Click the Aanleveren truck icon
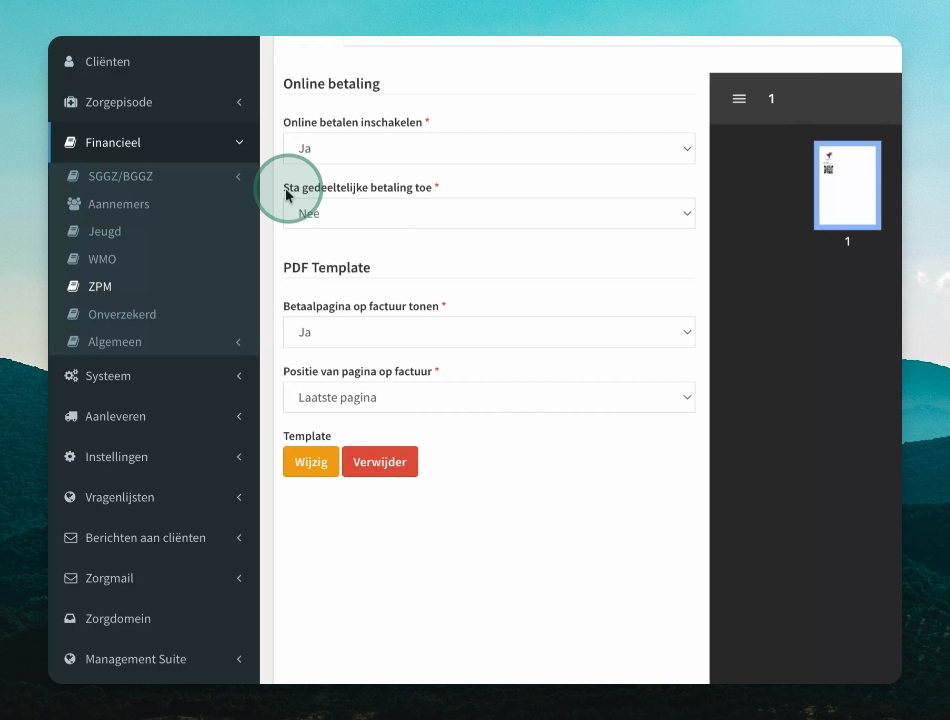Image resolution: width=950 pixels, height=720 pixels. [71, 416]
